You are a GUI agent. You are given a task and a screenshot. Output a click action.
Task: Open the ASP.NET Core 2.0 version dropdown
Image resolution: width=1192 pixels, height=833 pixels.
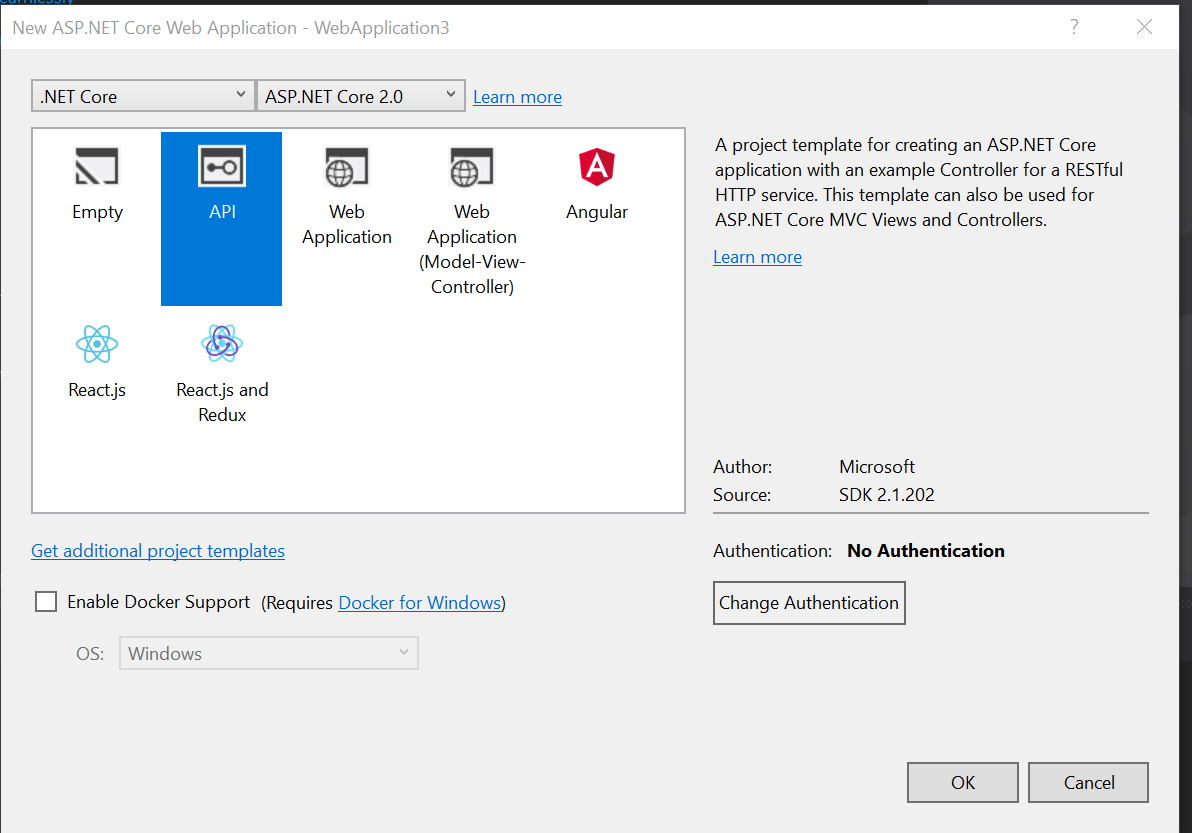(360, 94)
